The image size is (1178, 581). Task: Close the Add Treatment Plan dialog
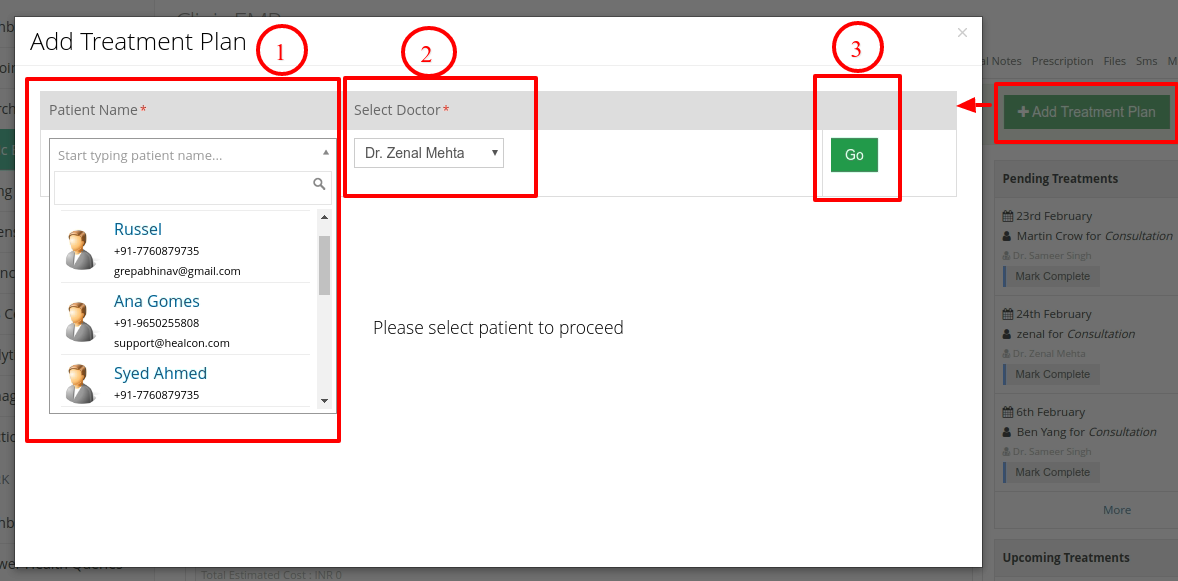962,32
